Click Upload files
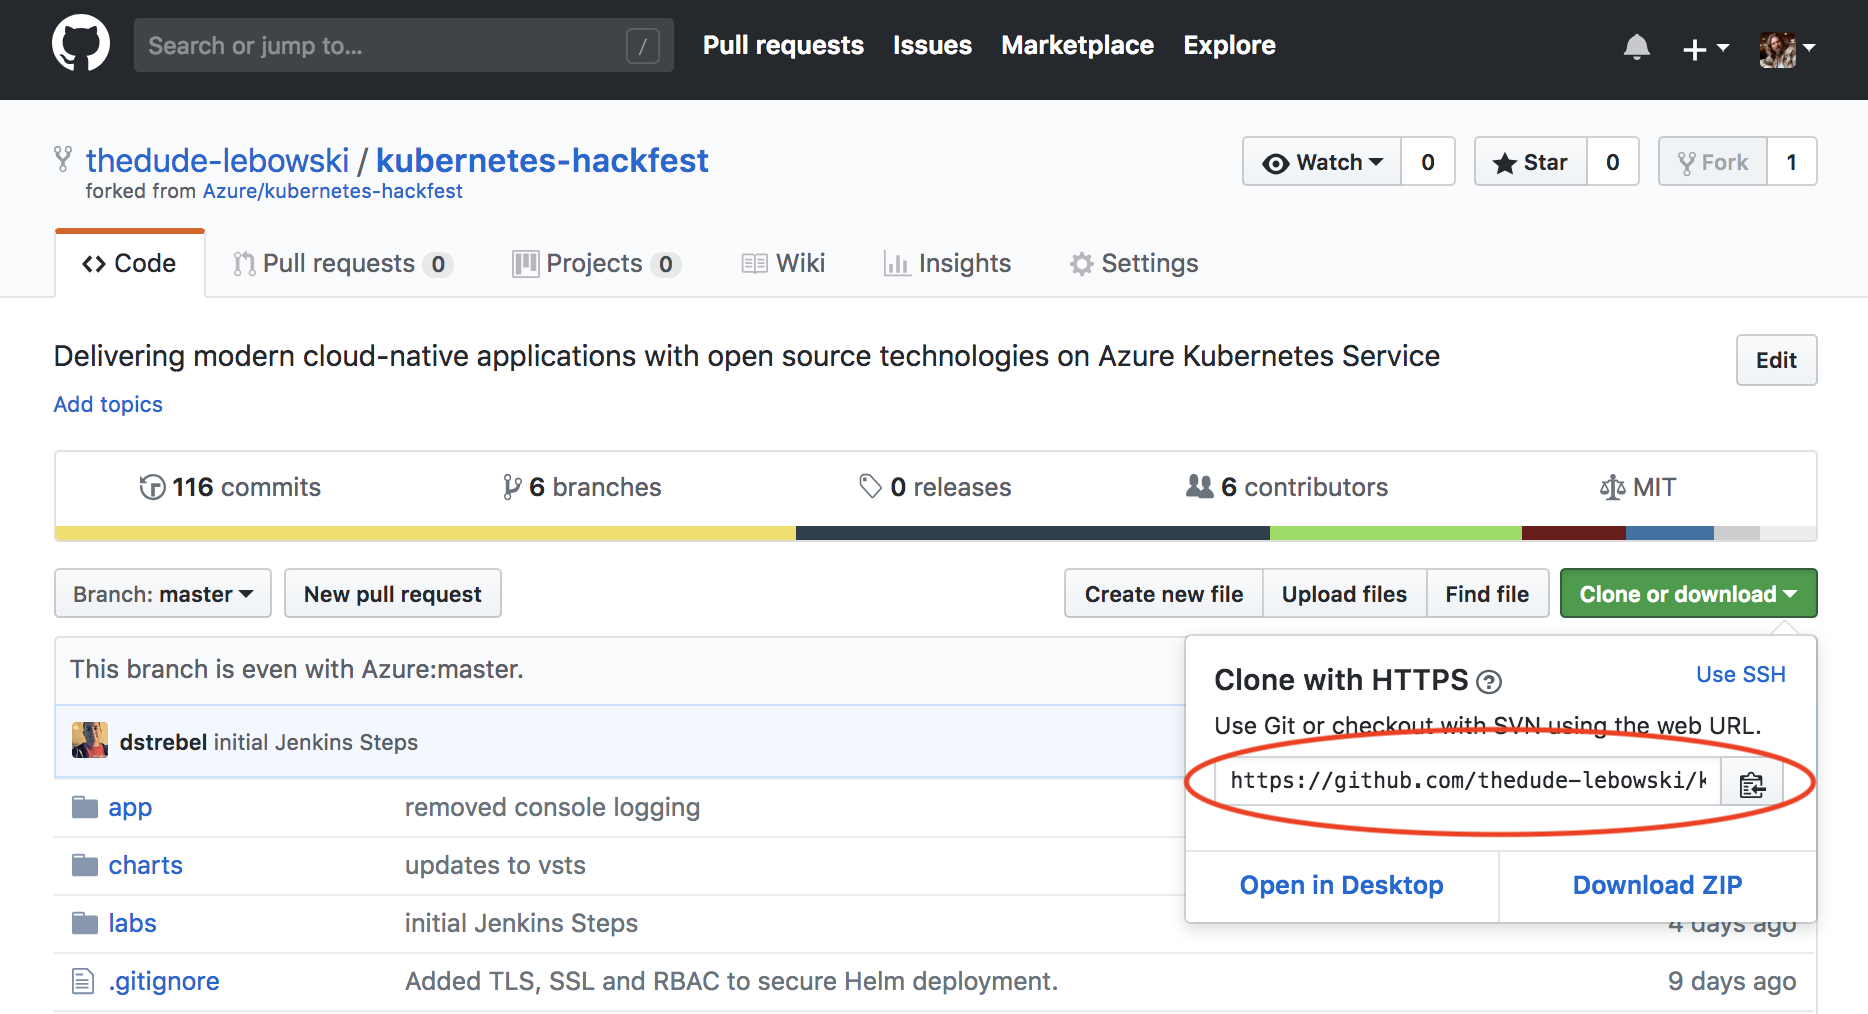This screenshot has height=1014, width=1868. click(1344, 594)
